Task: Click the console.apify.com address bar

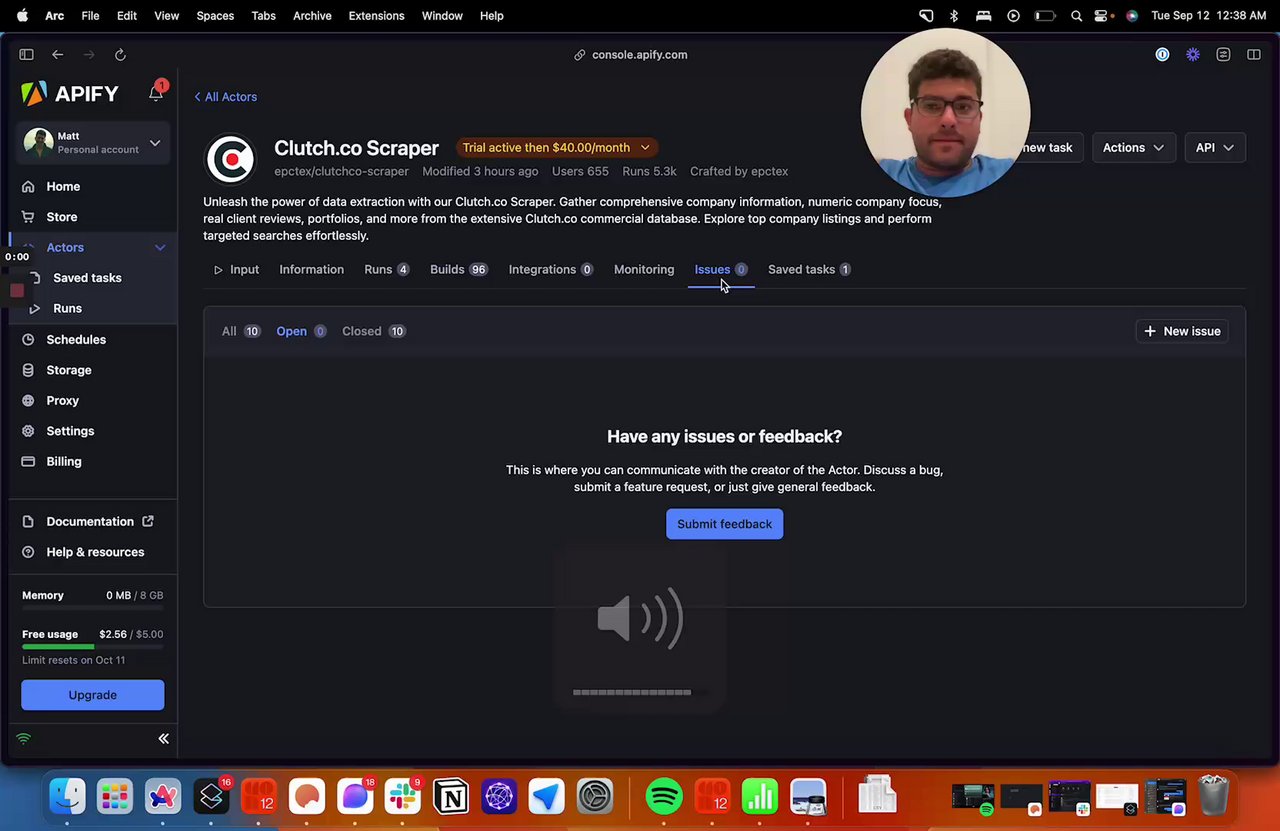Action: [631, 55]
